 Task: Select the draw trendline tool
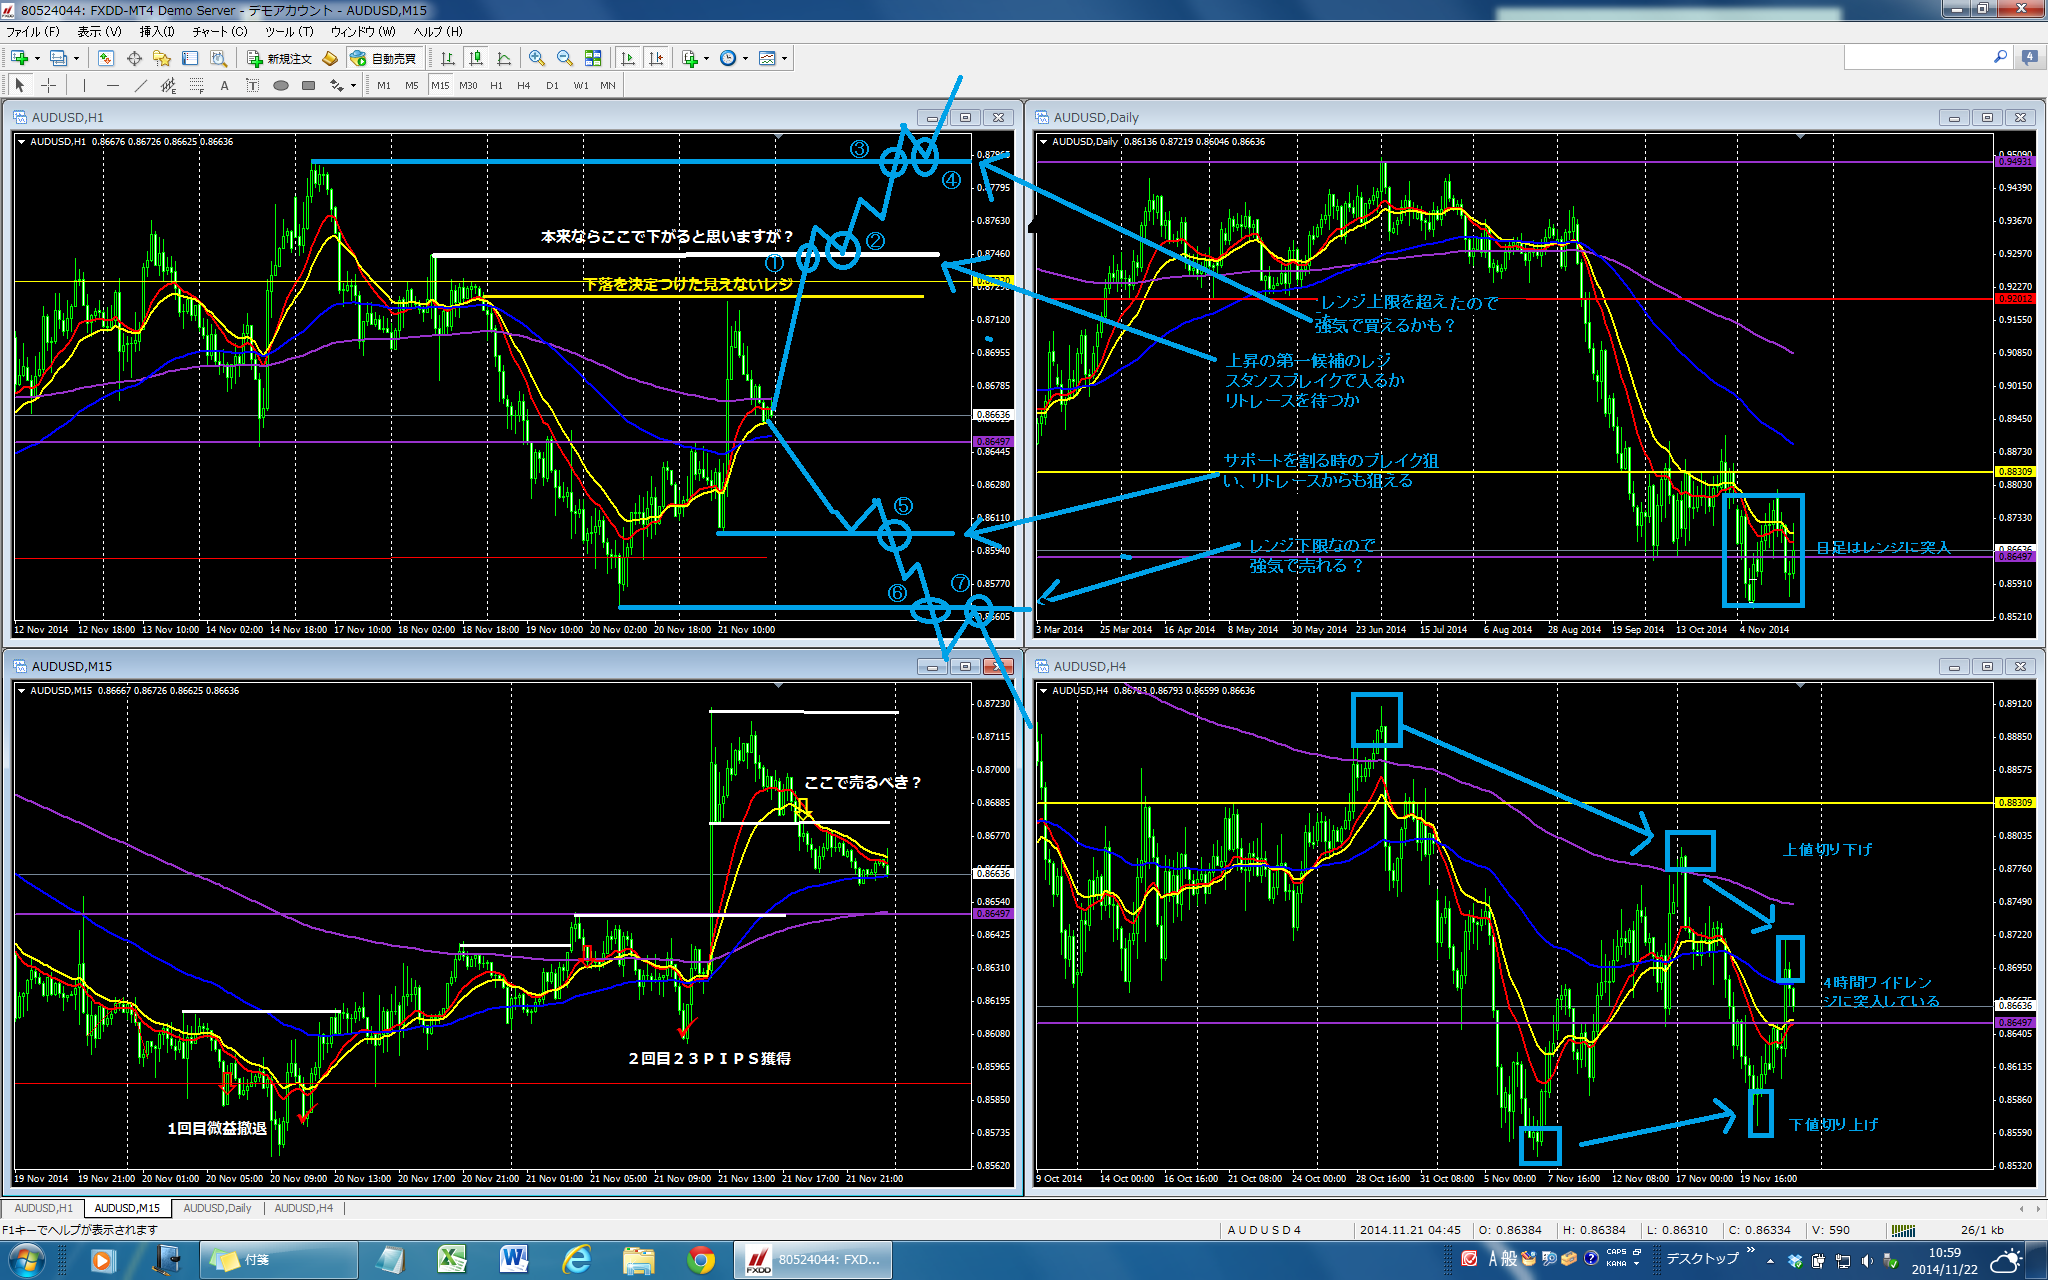(x=141, y=85)
